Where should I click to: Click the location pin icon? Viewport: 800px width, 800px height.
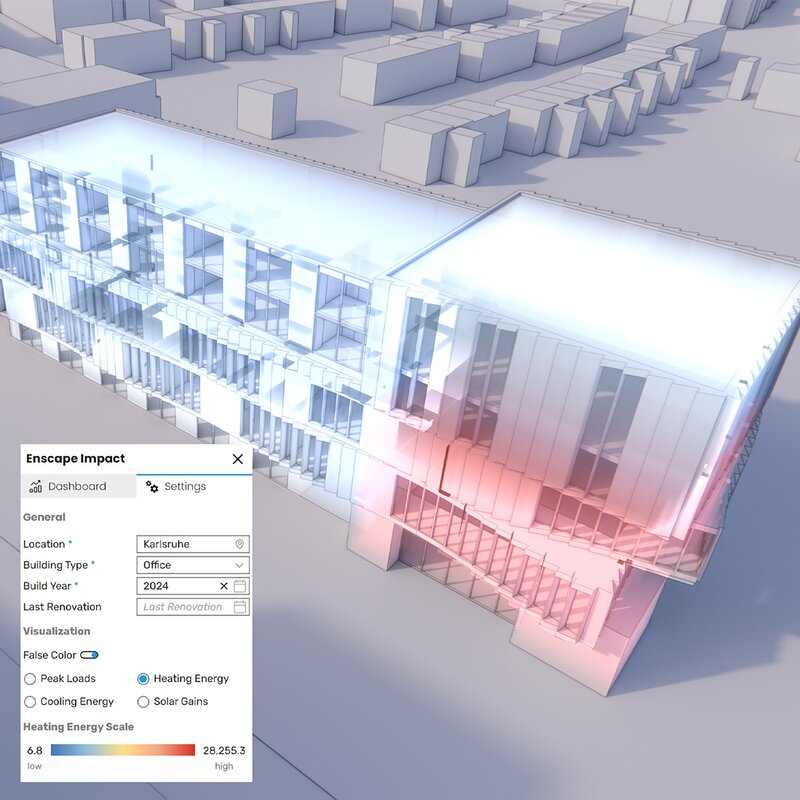click(x=240, y=544)
